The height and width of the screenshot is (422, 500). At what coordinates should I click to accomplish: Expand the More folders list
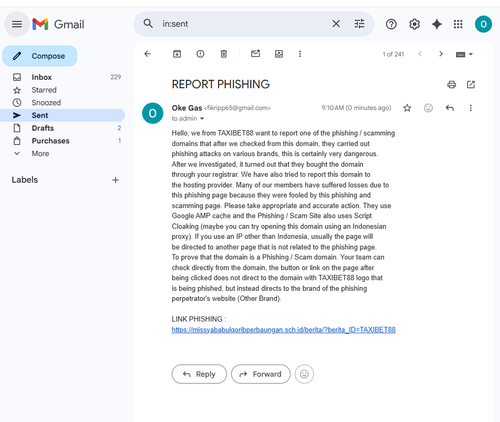pos(63,154)
